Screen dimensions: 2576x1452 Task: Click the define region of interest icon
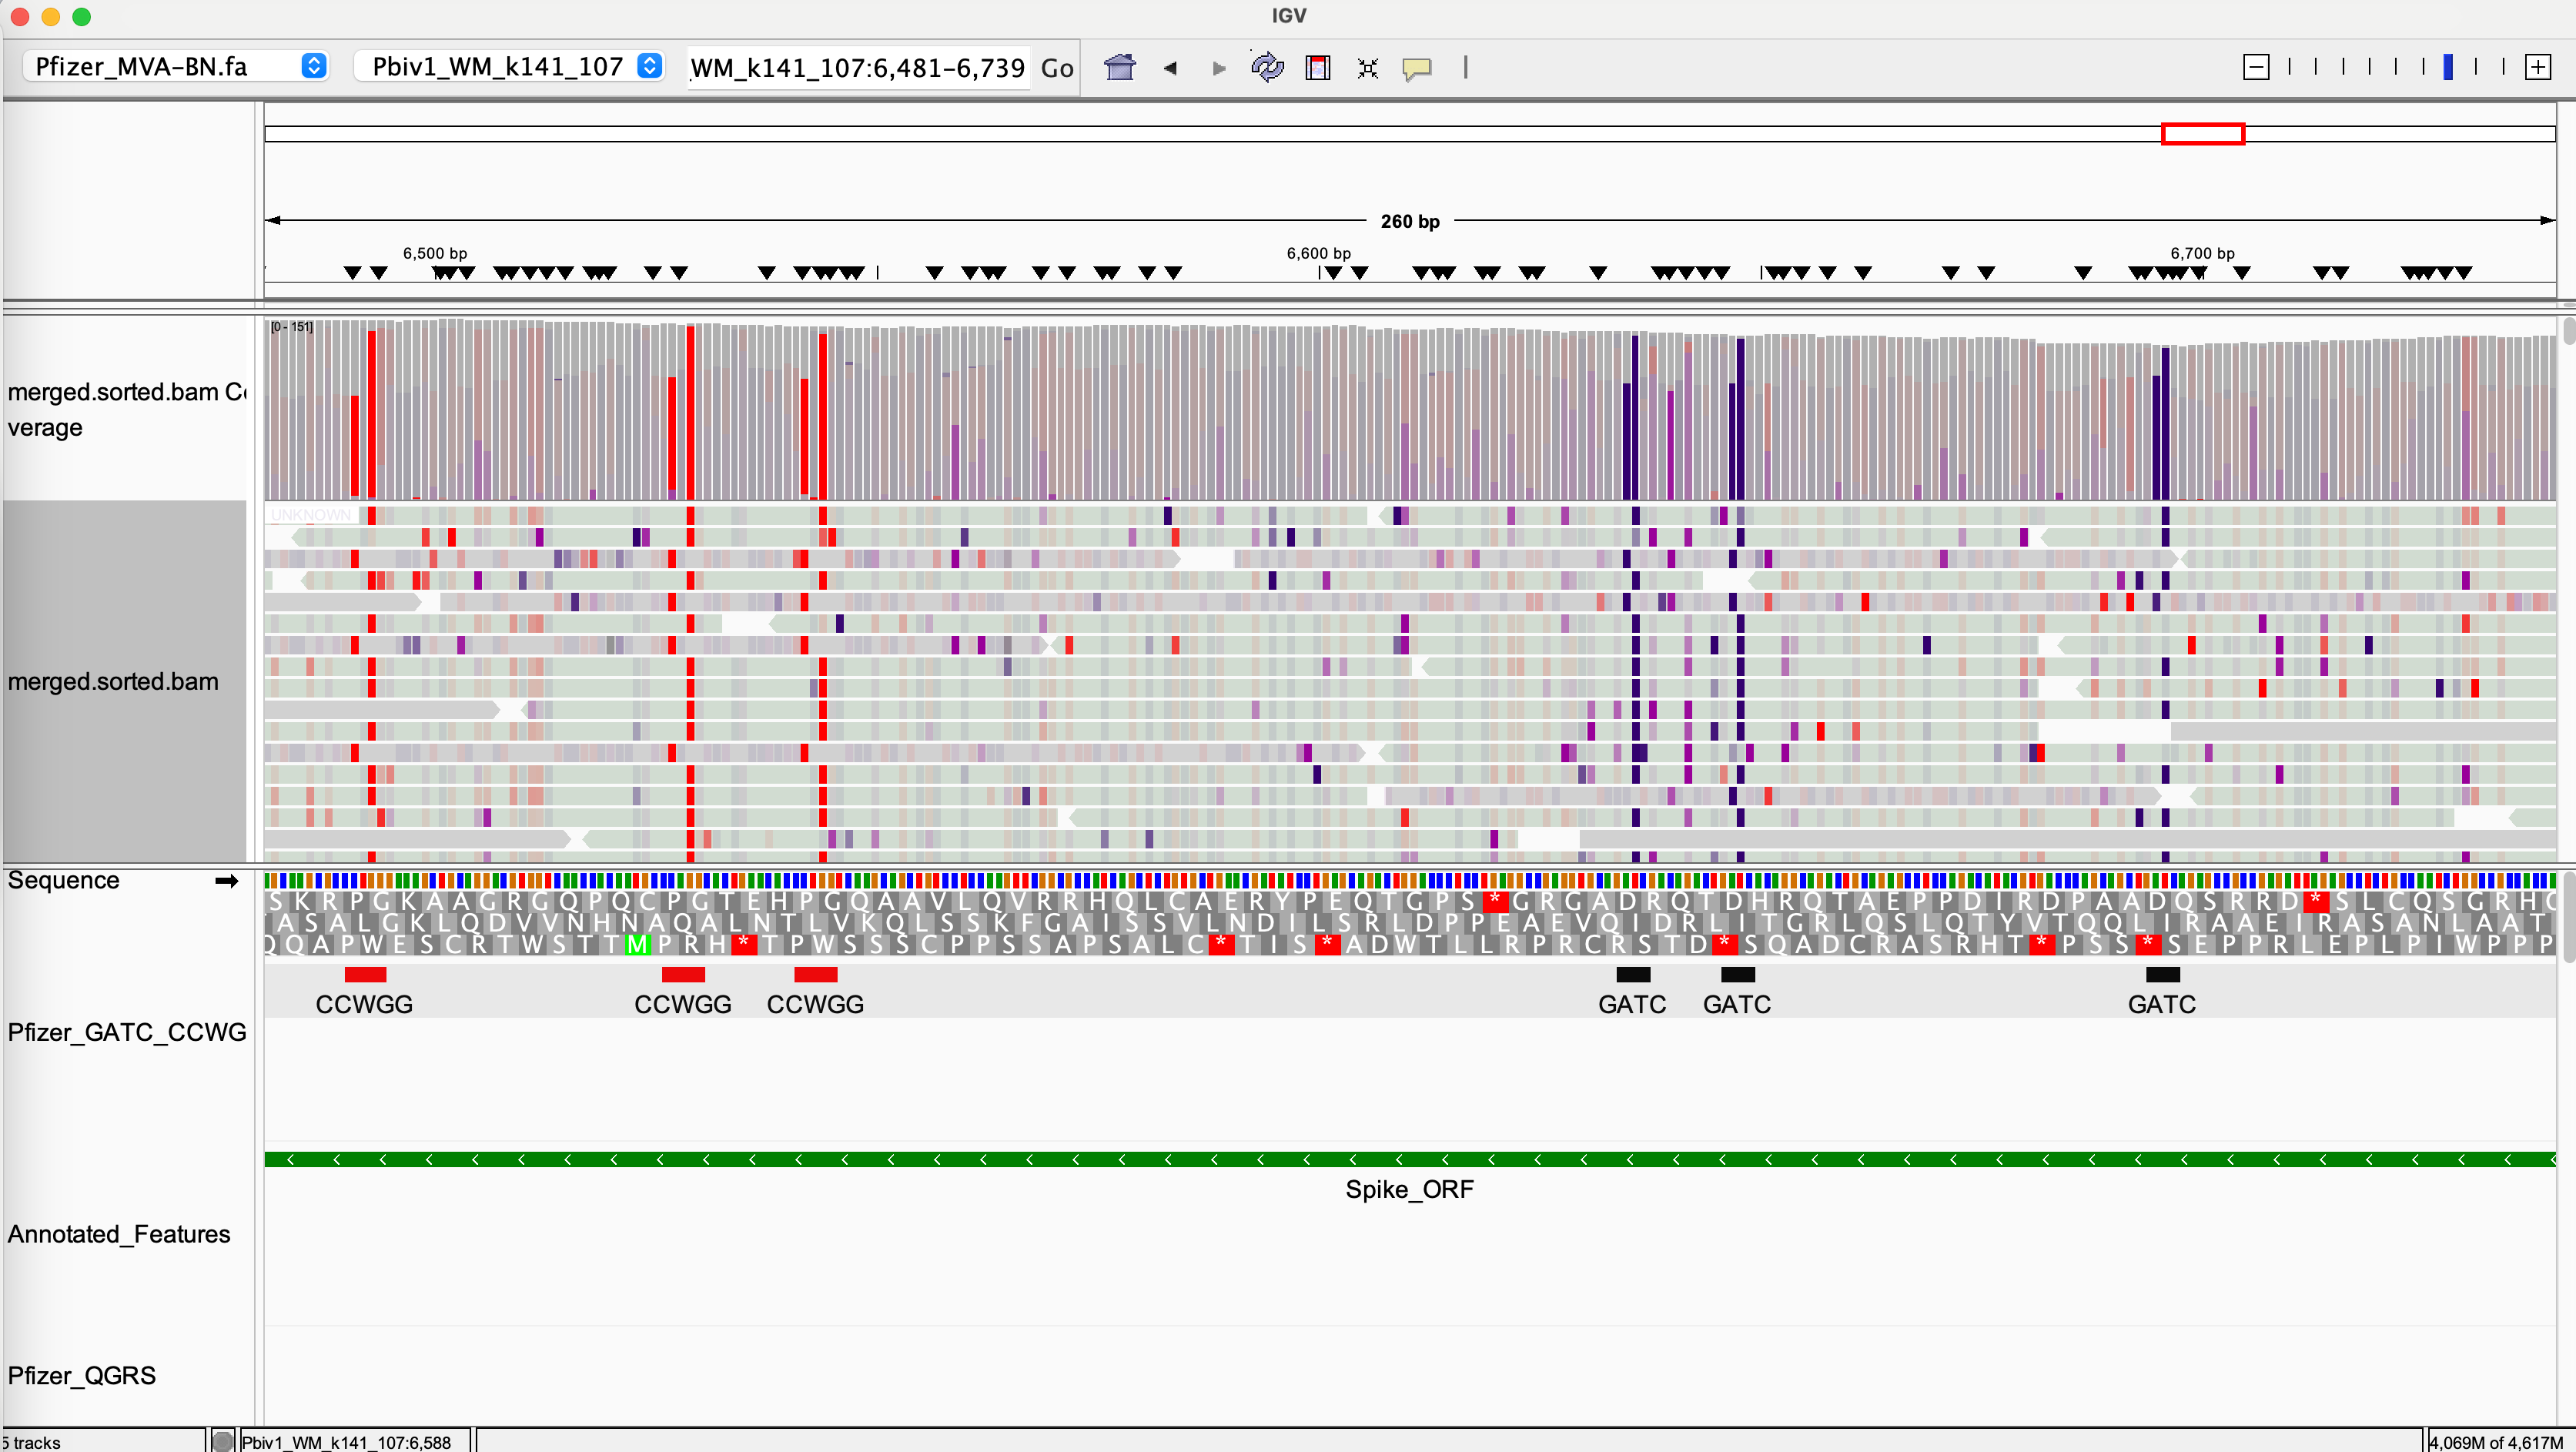(x=1317, y=67)
